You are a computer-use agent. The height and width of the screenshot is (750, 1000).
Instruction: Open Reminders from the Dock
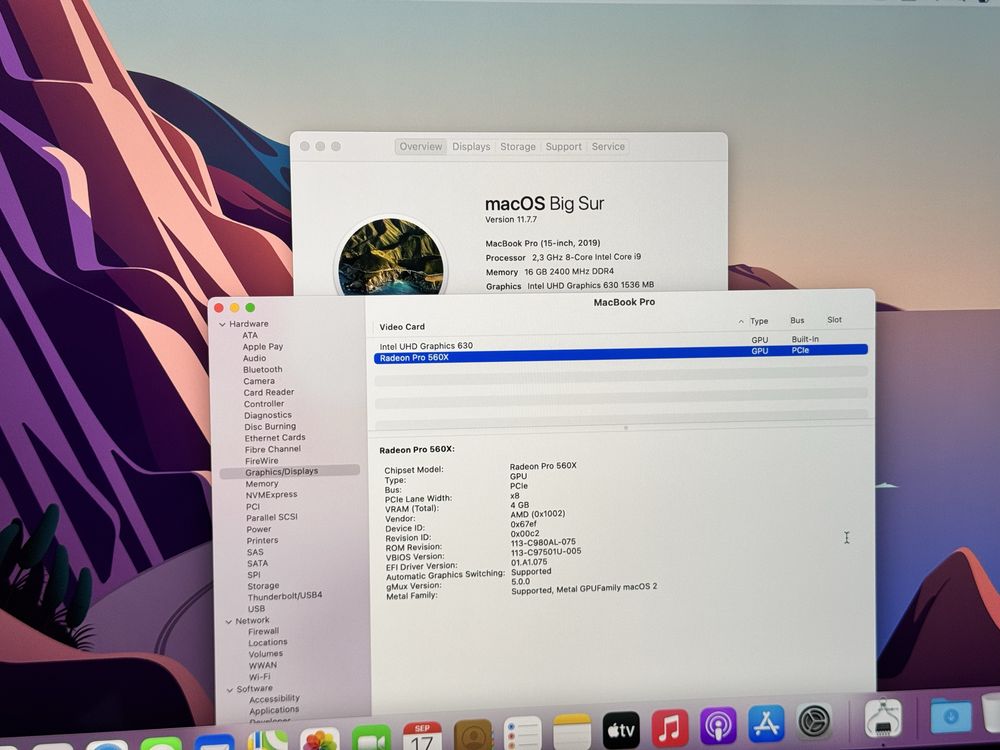522,733
